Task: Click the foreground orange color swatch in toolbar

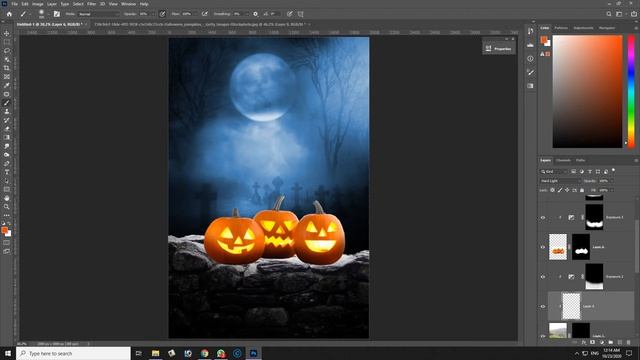Action: (x=4, y=231)
